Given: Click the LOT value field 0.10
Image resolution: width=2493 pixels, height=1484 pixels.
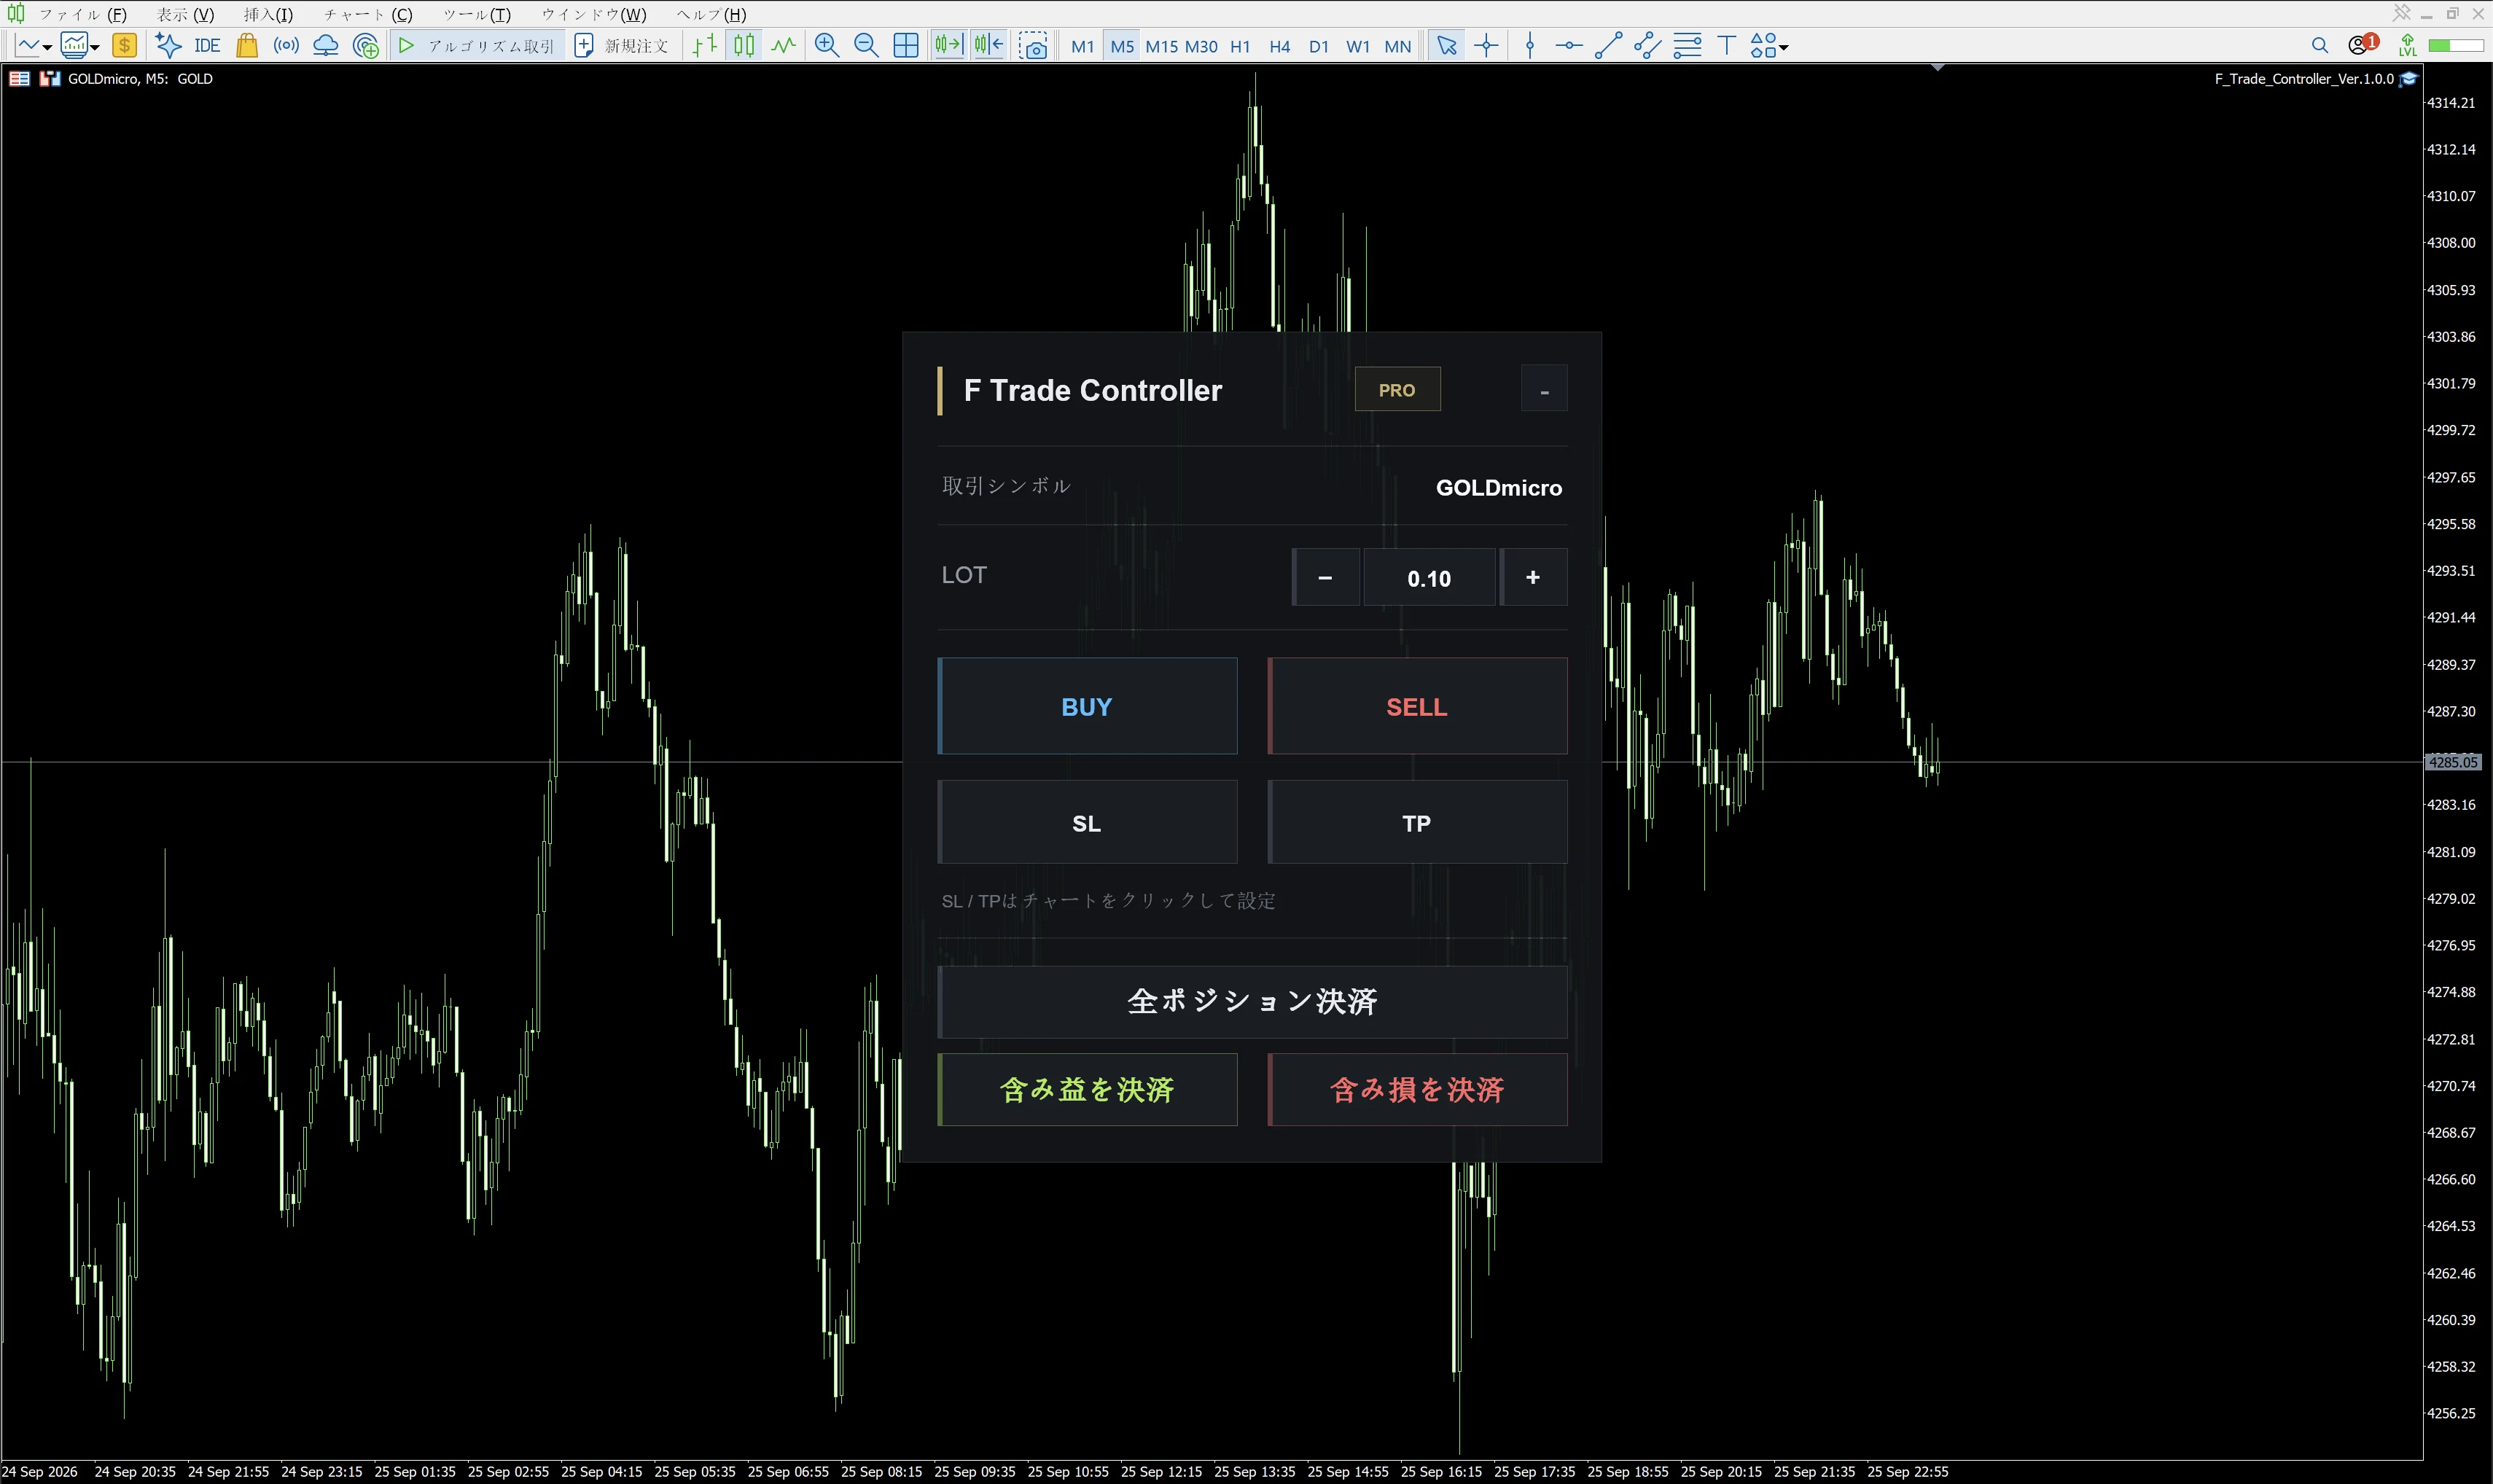Looking at the screenshot, I should click(1429, 577).
